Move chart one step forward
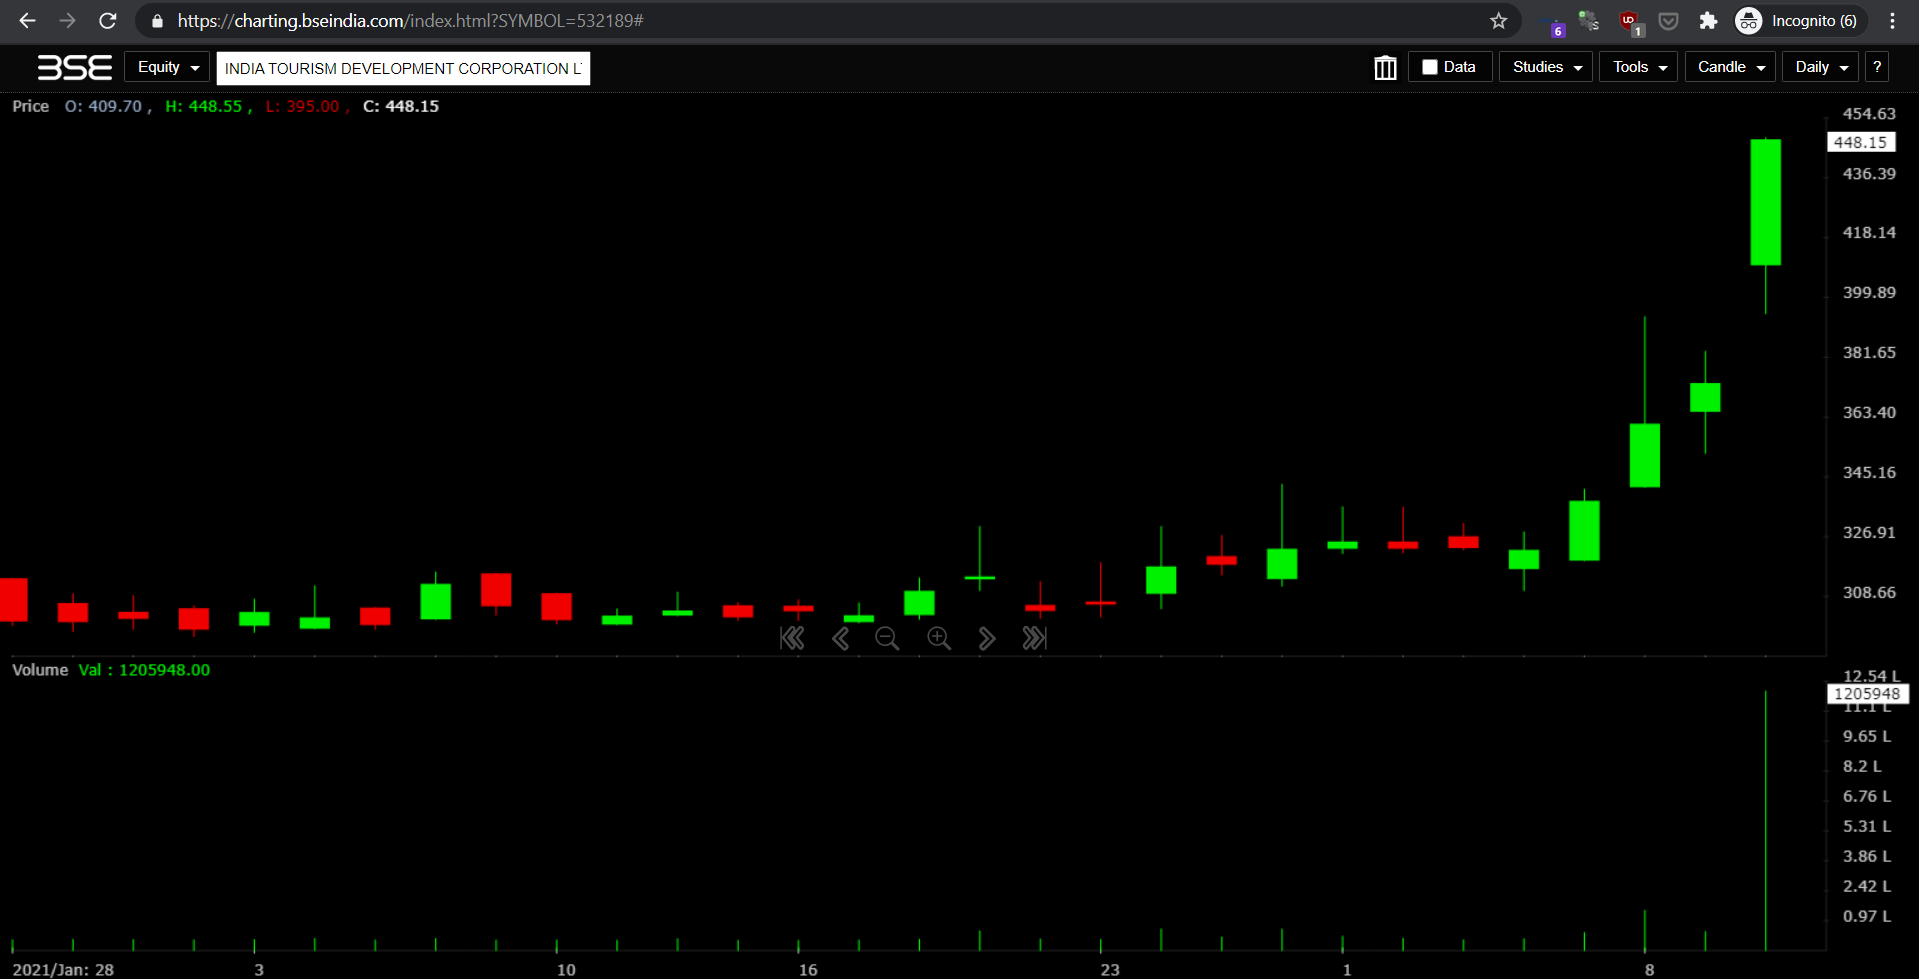Screen dimensions: 1919x979 [987, 638]
